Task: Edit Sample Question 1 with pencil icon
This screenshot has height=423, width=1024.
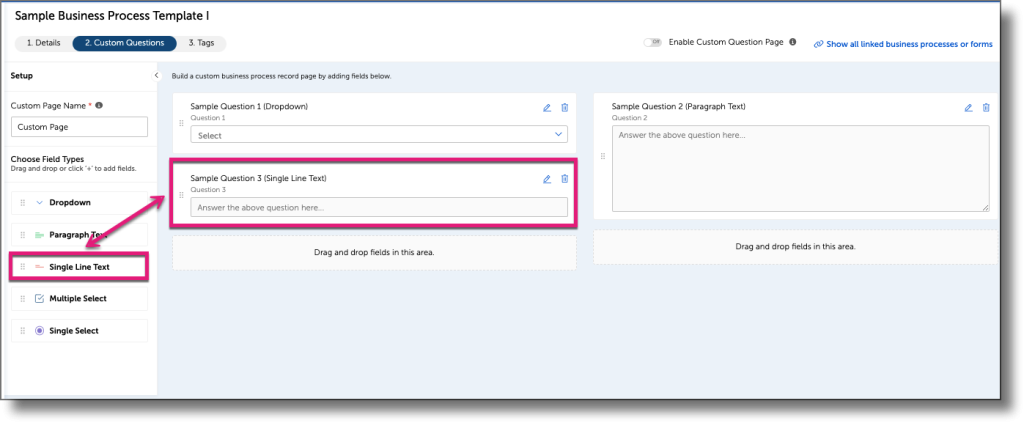Action: pyautogui.click(x=547, y=108)
